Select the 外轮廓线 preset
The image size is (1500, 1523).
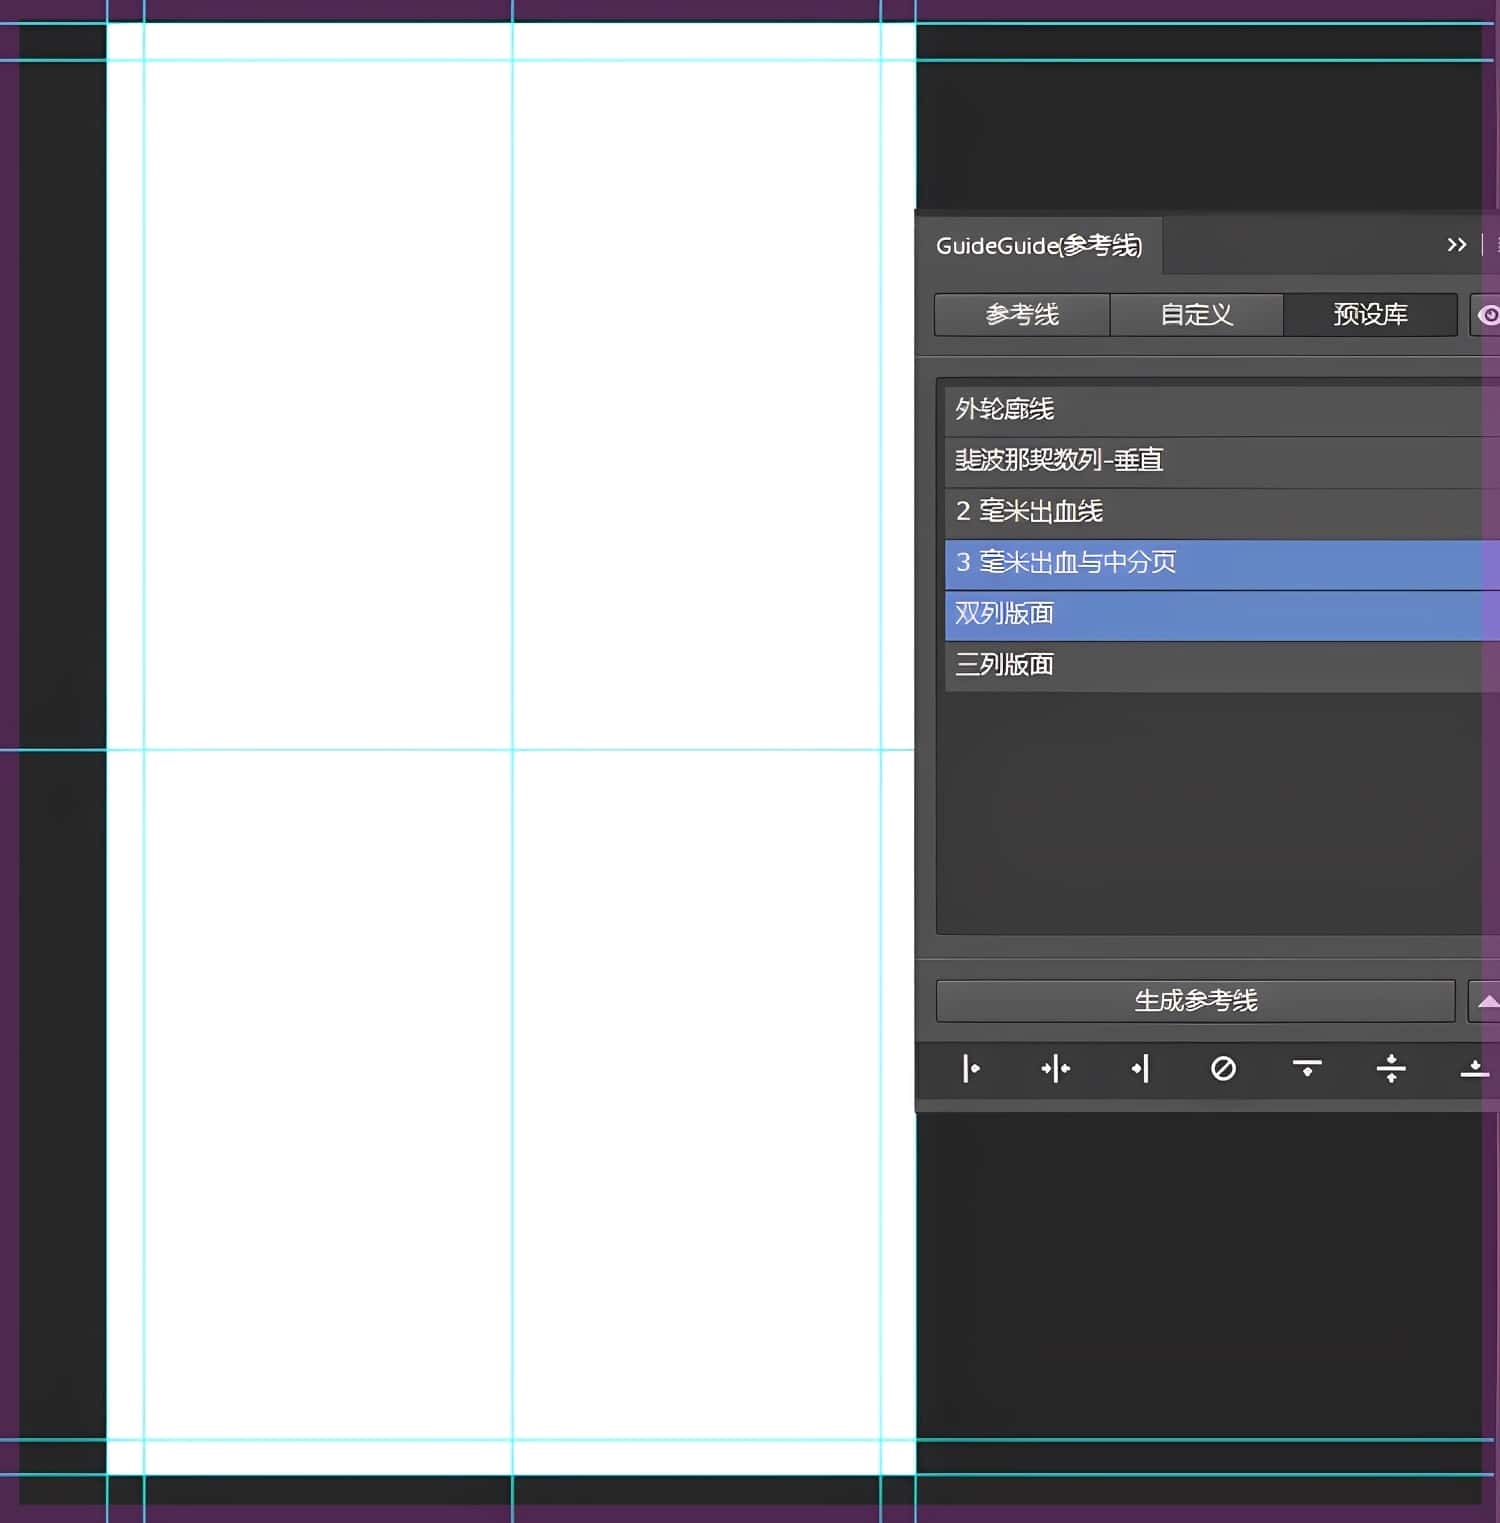1222,410
